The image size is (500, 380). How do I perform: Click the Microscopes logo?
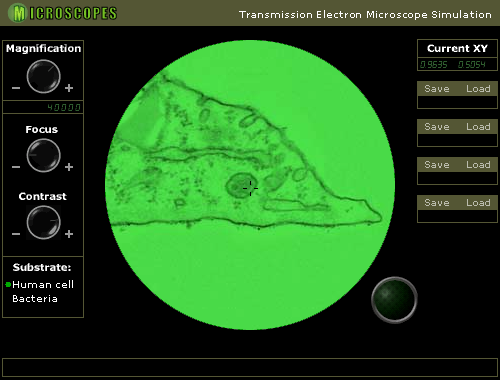[62, 13]
